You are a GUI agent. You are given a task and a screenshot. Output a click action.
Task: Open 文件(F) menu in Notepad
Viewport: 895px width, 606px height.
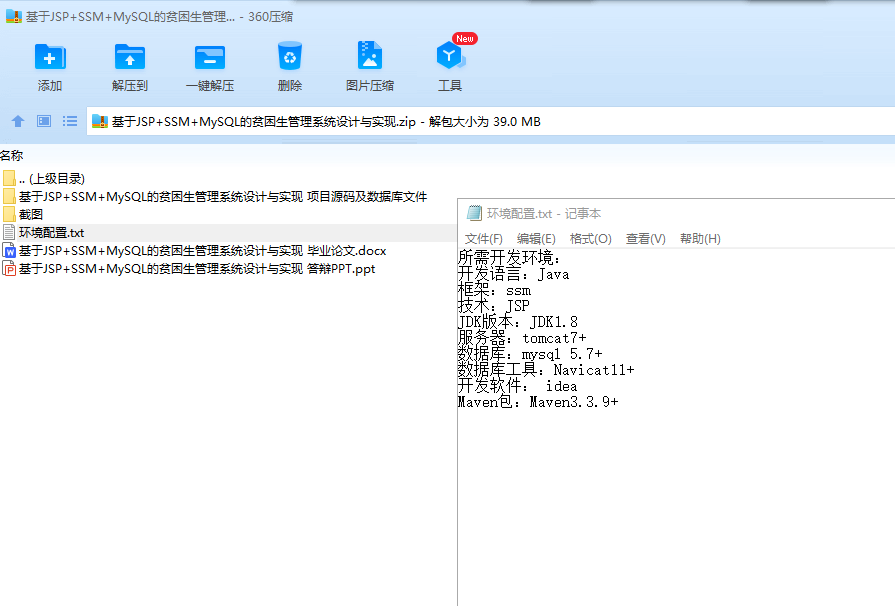pos(483,239)
